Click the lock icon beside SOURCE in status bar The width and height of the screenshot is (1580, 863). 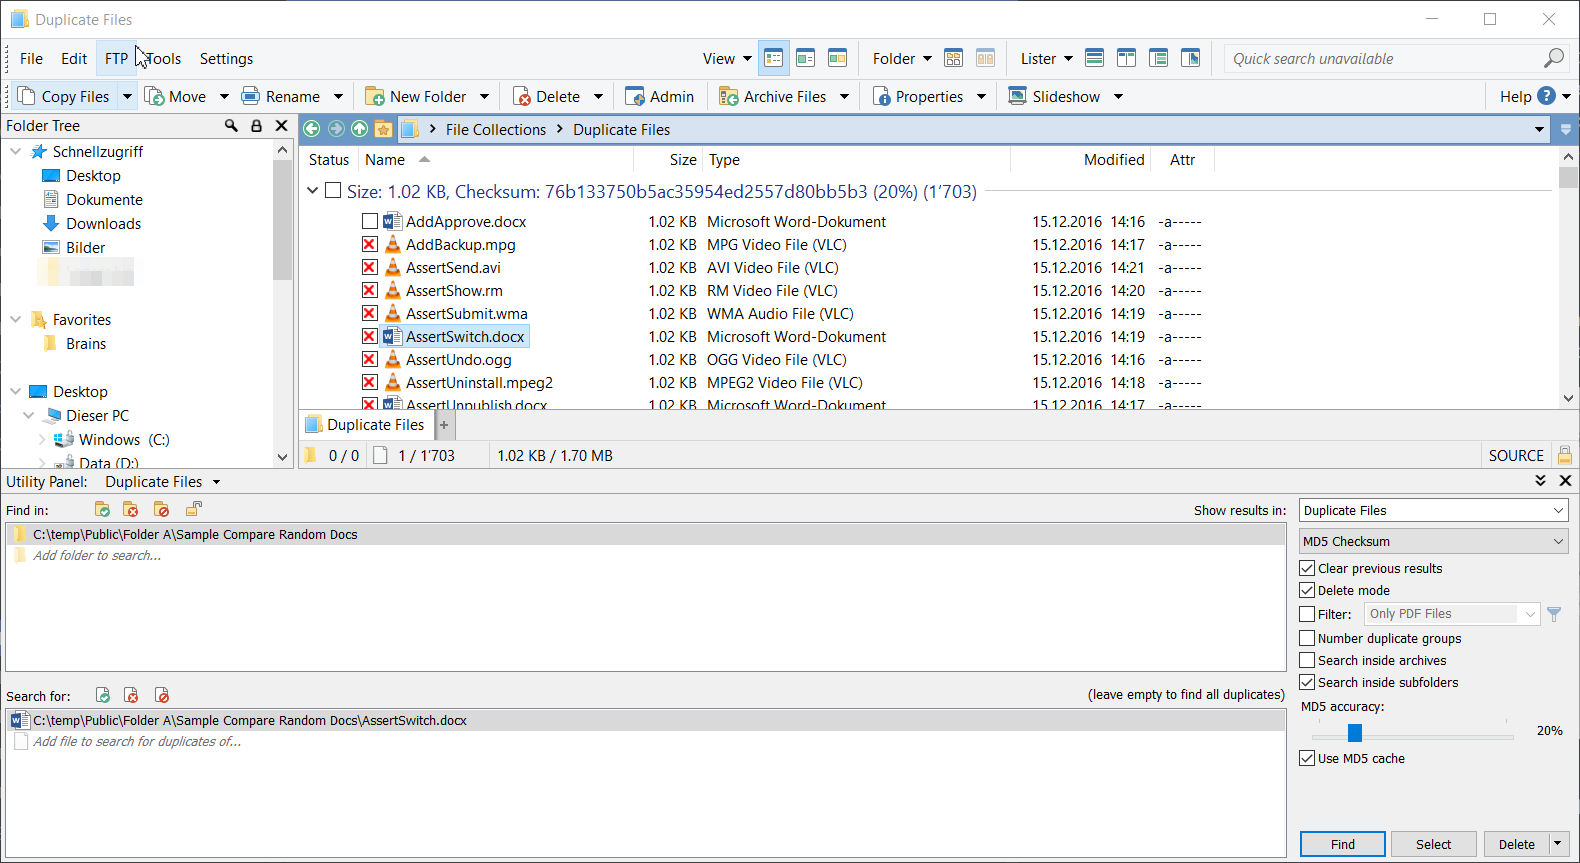(x=1565, y=455)
